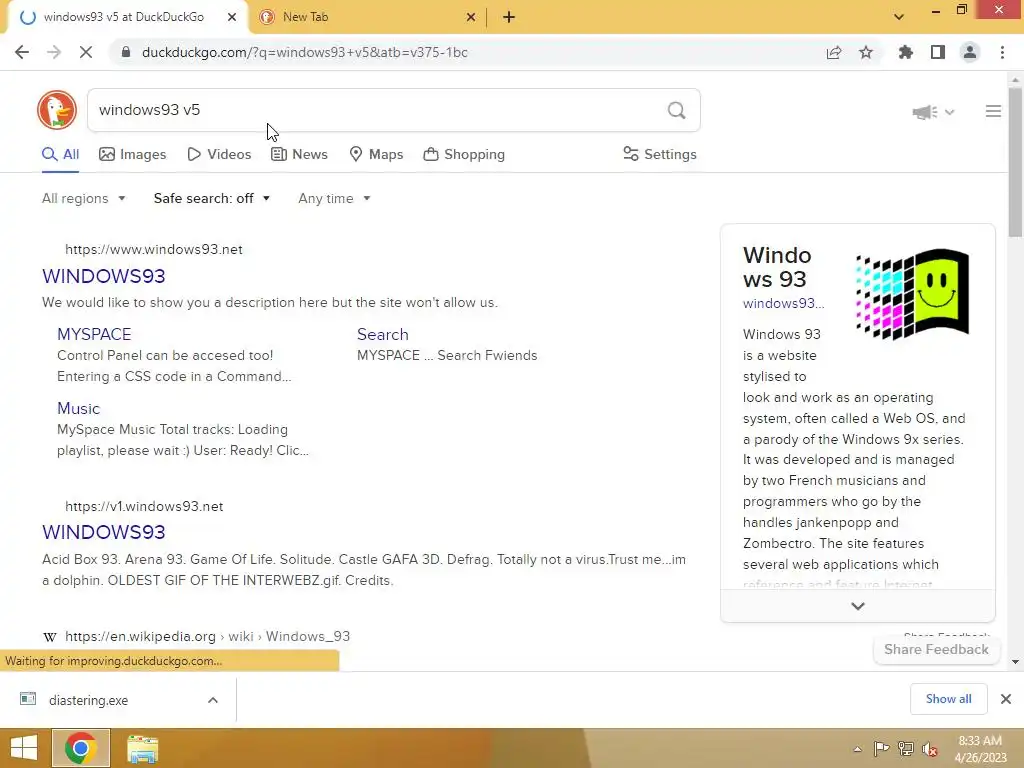Click the padlock site info icon
The height and width of the screenshot is (768, 1024).
[125, 52]
